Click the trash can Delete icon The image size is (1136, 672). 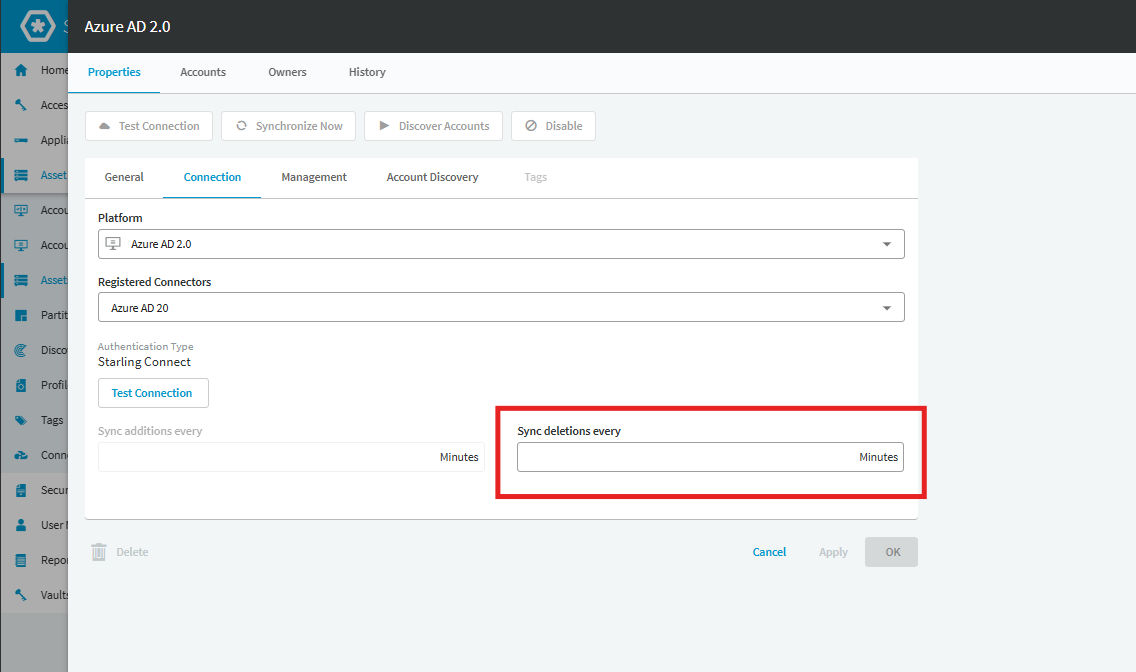coord(99,552)
